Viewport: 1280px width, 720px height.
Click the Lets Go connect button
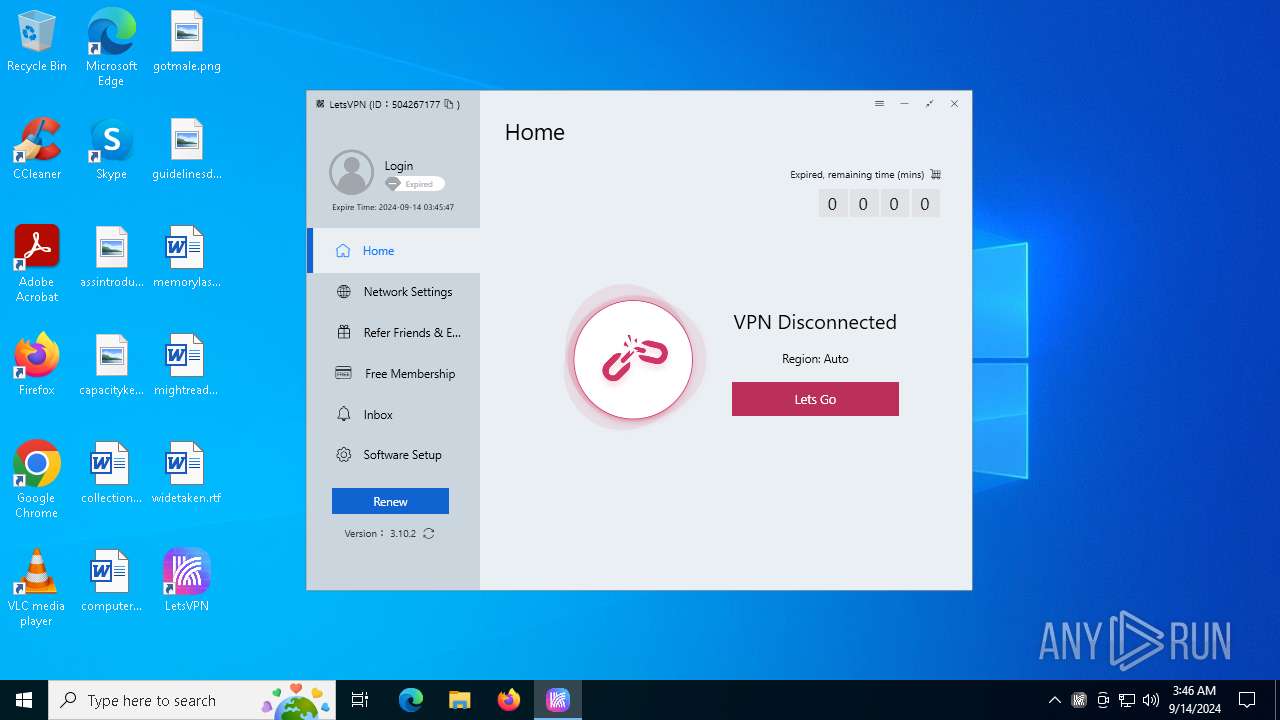(x=815, y=399)
